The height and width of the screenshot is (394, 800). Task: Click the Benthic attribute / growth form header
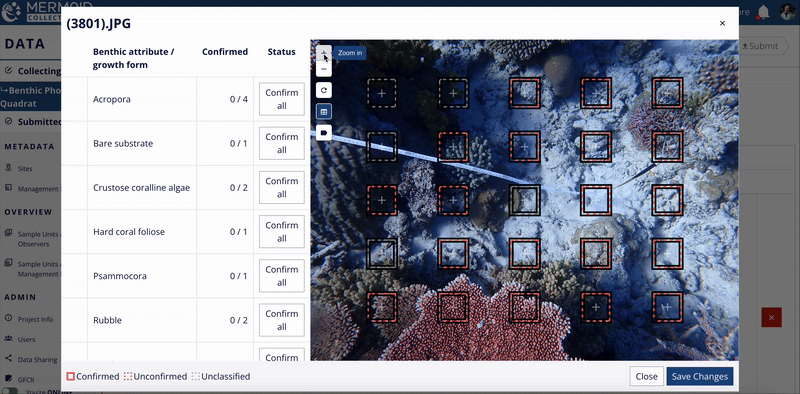134,58
